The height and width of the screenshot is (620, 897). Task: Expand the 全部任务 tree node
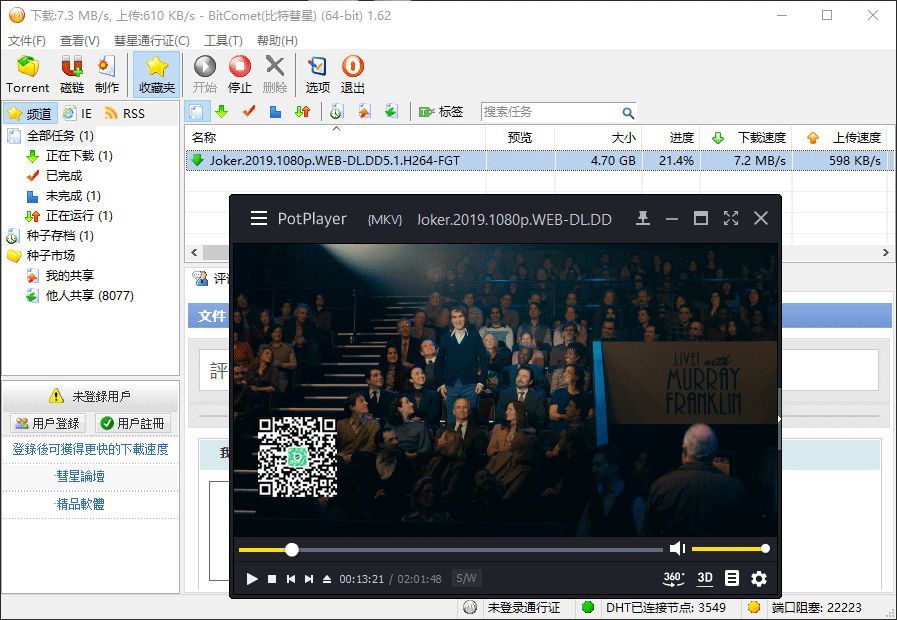tap(60, 135)
